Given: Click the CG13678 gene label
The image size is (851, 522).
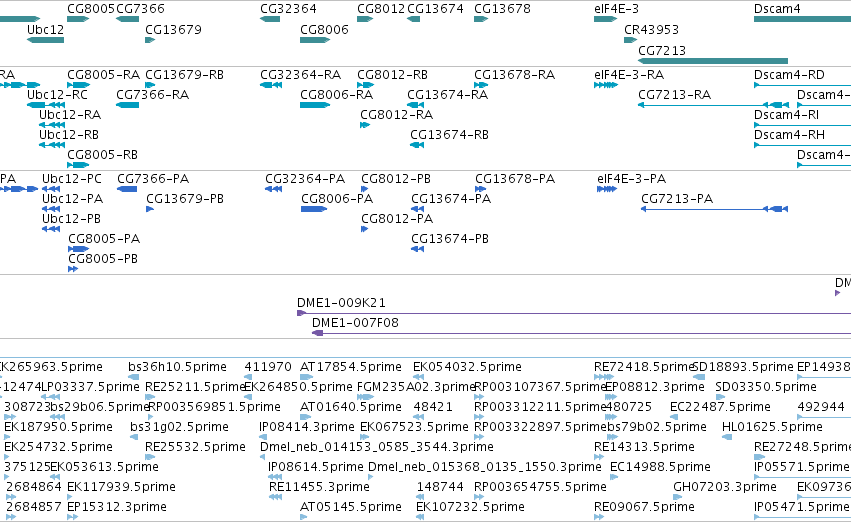Looking at the screenshot, I should (502, 9).
